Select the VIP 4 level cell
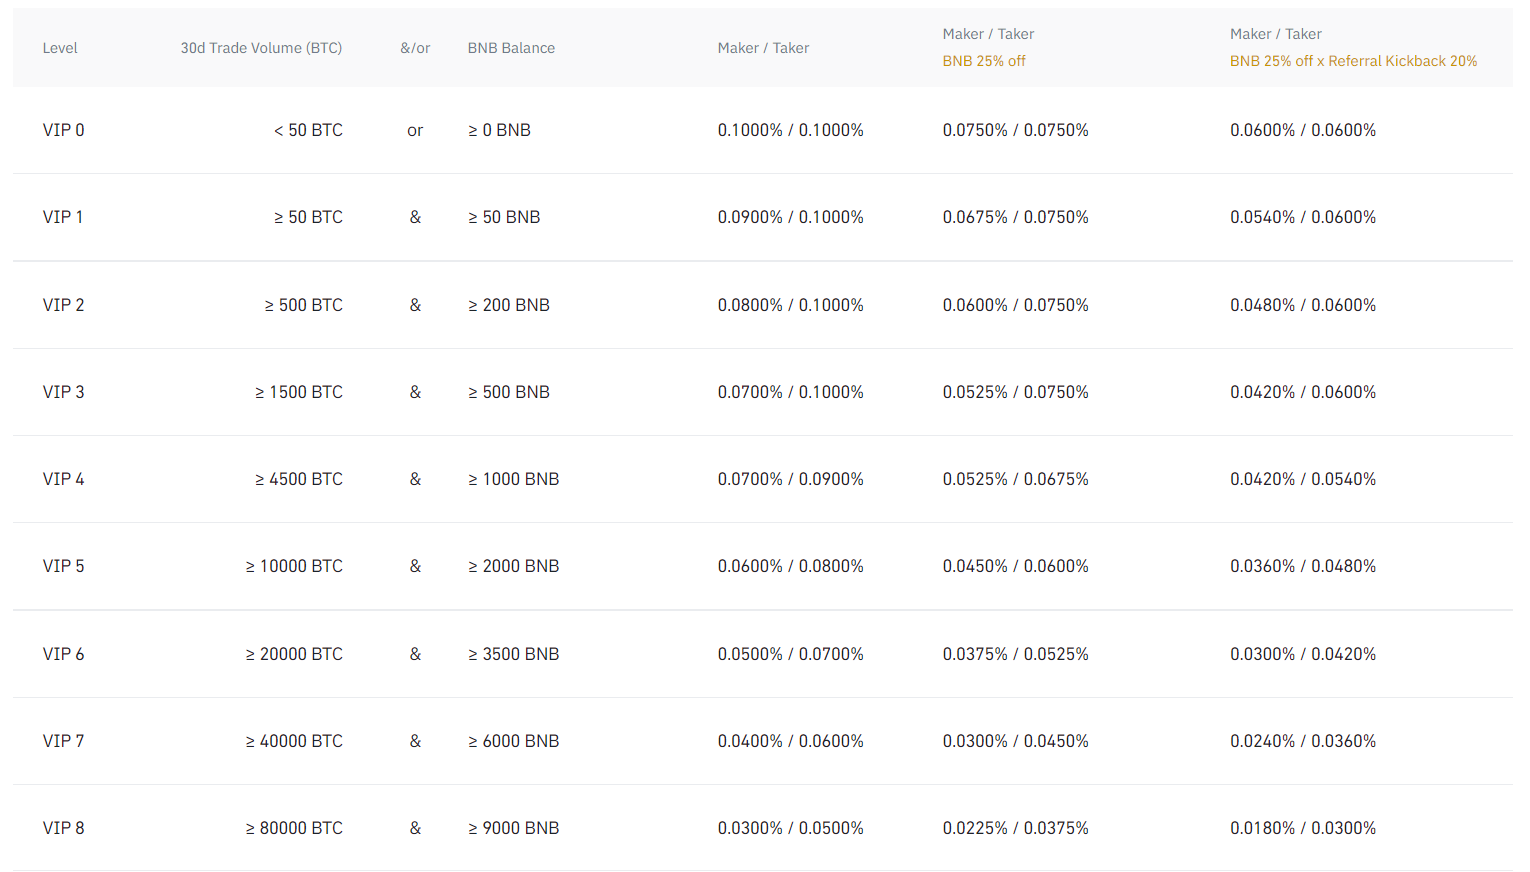The image size is (1530, 872). coord(63,479)
